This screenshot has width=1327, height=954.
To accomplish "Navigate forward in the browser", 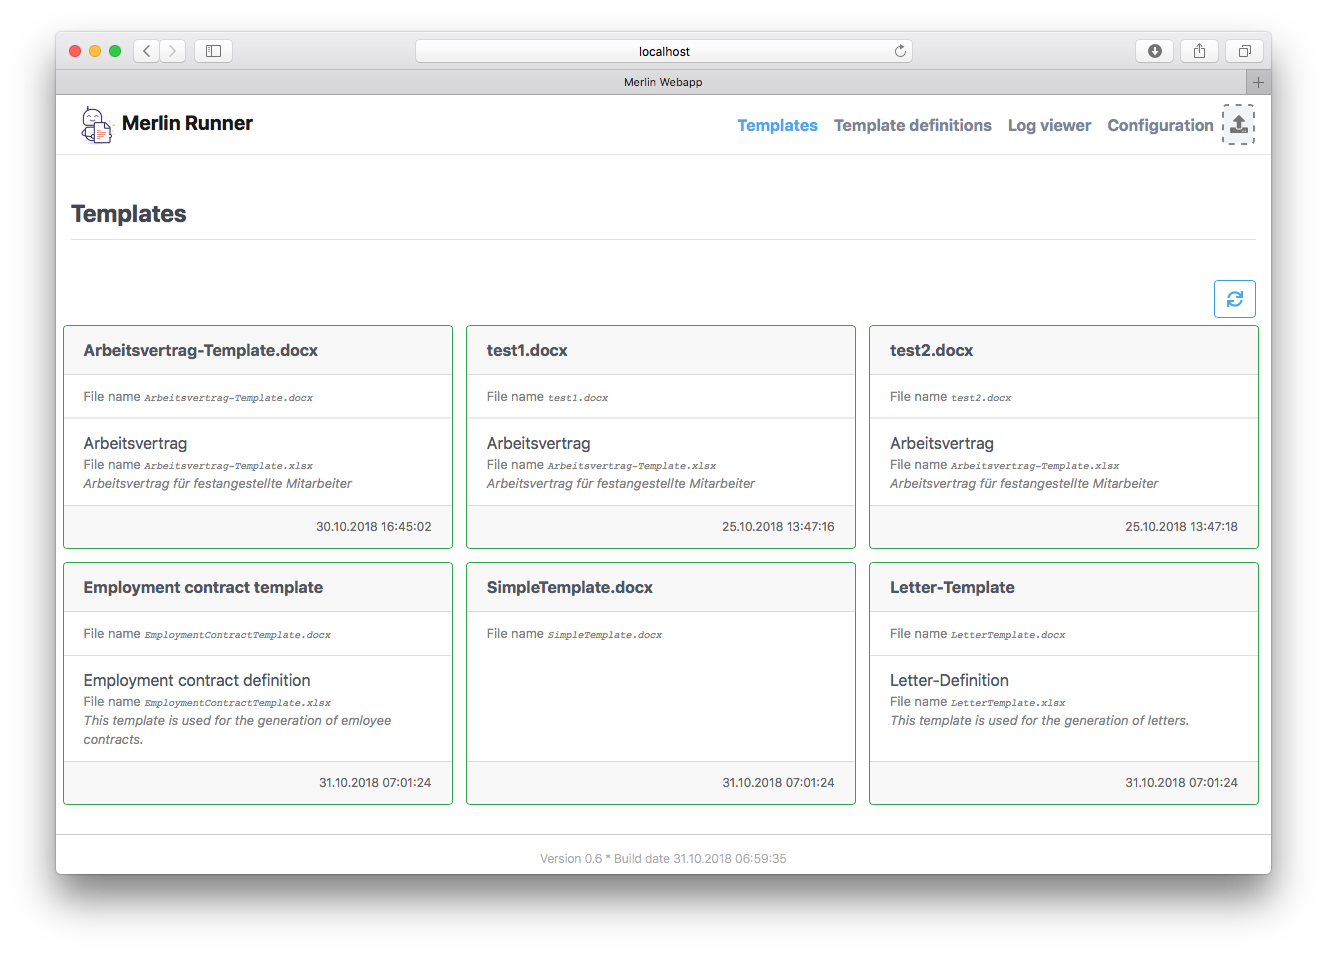I will coord(170,50).
